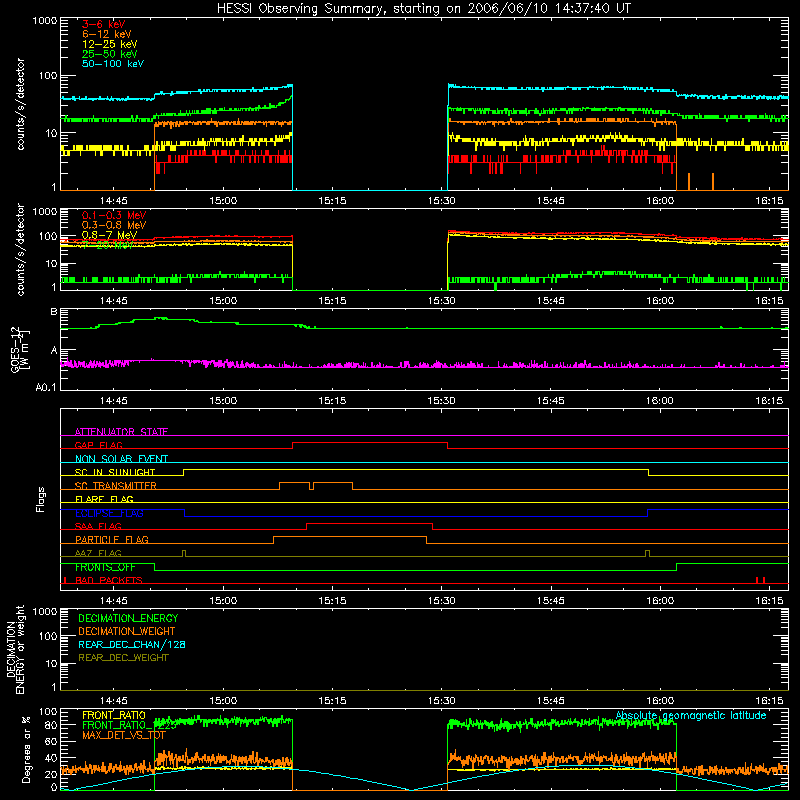Click the FLARE_FLAG label
The height and width of the screenshot is (800, 800).
[x=104, y=499]
